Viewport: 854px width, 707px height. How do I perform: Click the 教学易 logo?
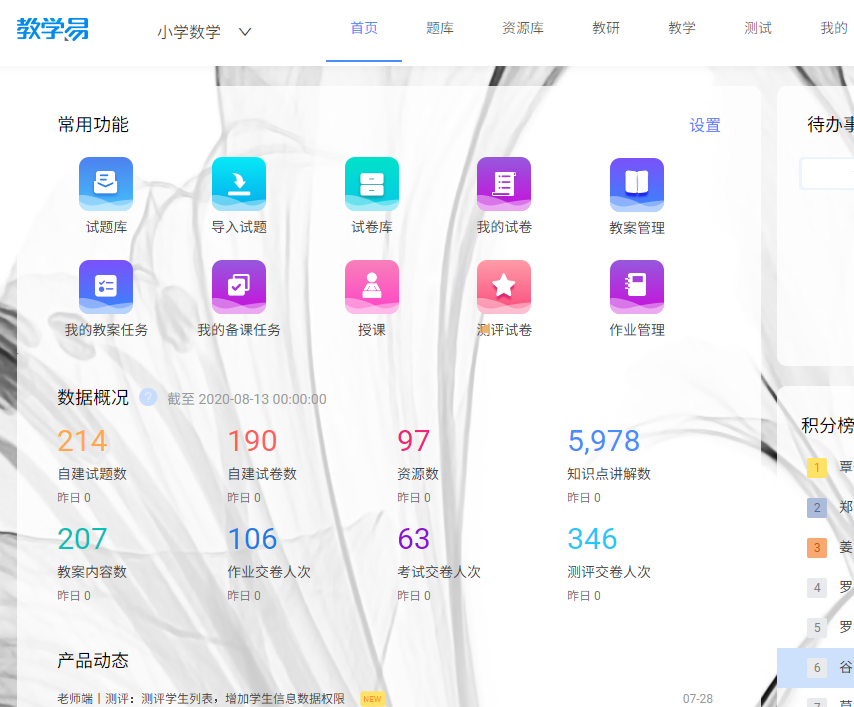tap(53, 30)
